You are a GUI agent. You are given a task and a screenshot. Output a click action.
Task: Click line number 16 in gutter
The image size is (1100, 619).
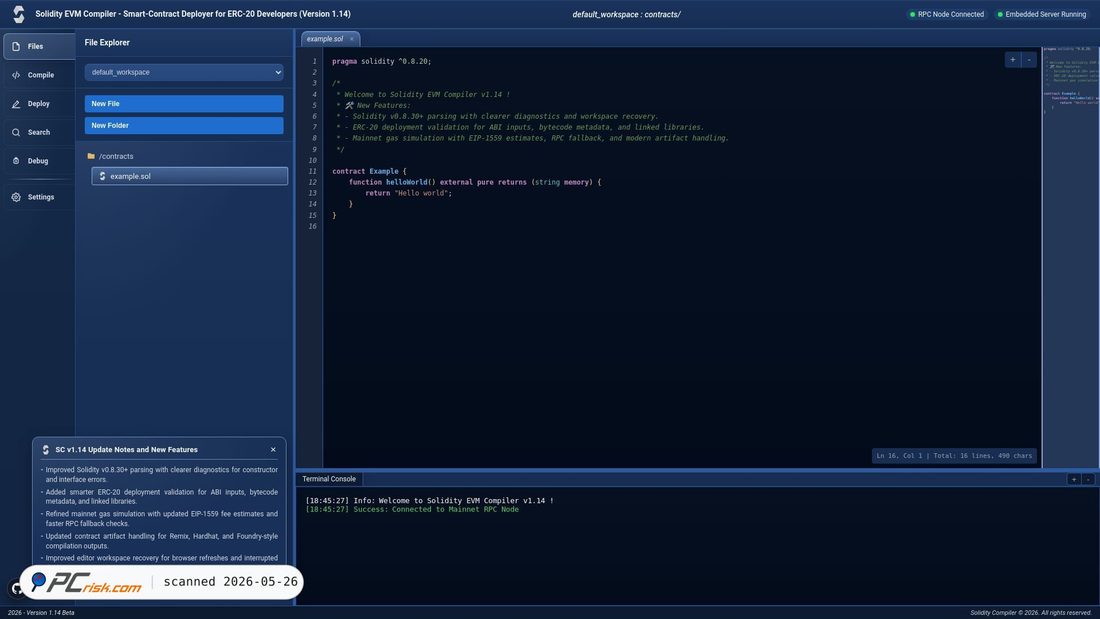(x=312, y=226)
